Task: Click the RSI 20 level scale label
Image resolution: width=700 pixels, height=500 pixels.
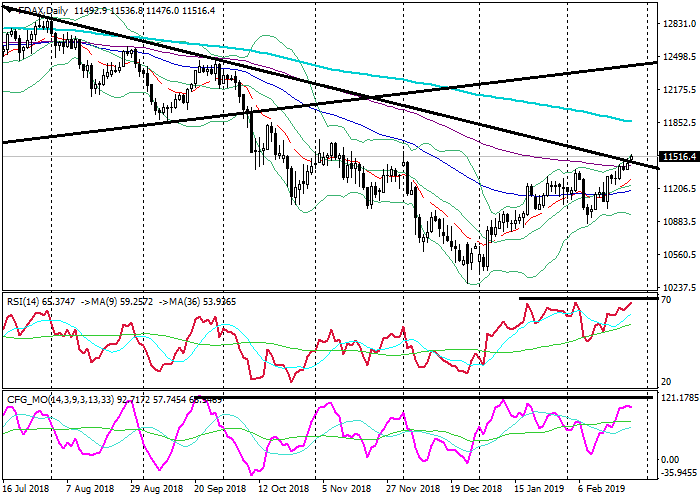Action: (668, 381)
